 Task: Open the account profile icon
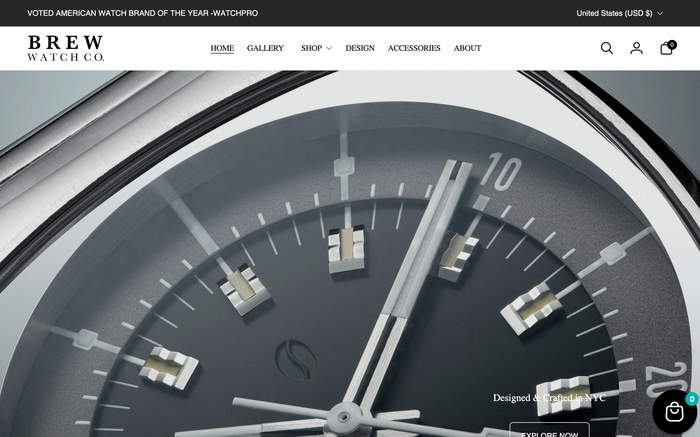637,48
